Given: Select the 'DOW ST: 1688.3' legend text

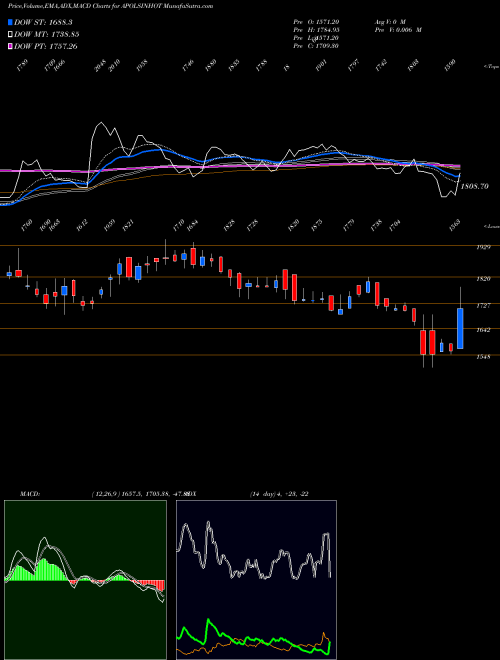Looking at the screenshot, I should click(x=43, y=22).
